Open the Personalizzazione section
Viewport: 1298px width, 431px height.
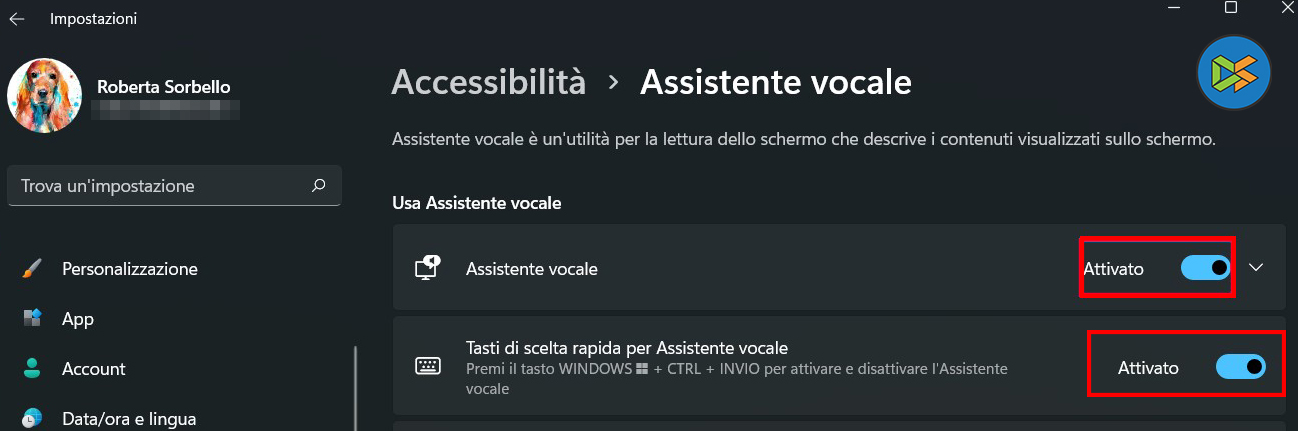pos(129,268)
